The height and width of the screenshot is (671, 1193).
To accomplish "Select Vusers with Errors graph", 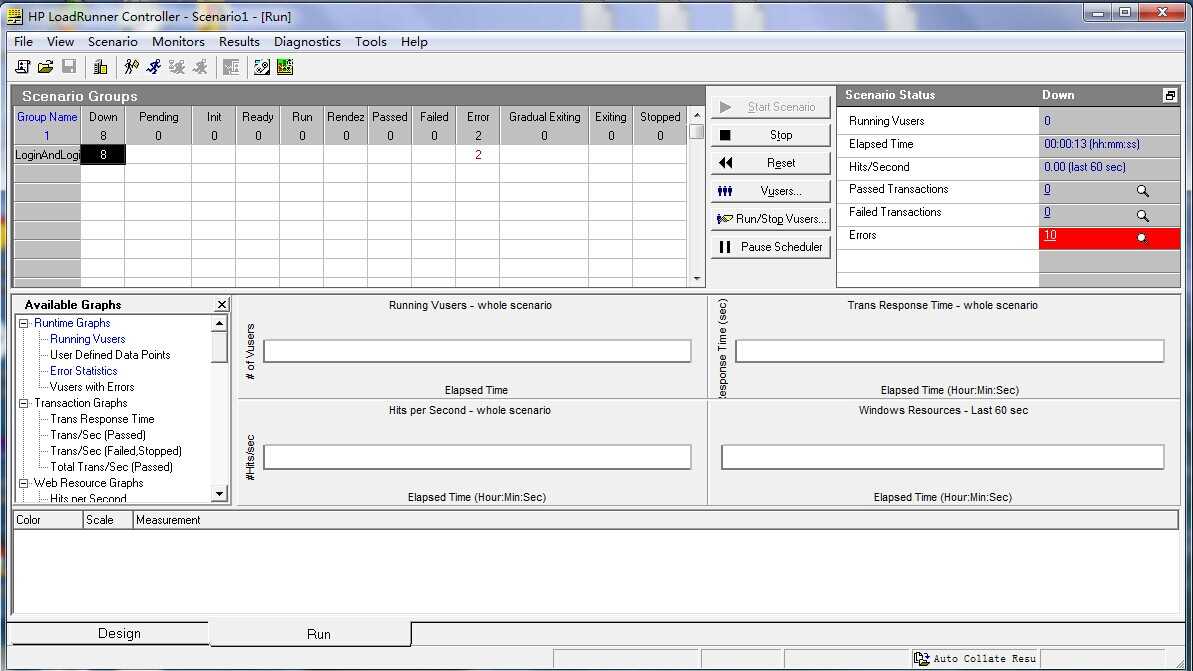I will pos(92,387).
